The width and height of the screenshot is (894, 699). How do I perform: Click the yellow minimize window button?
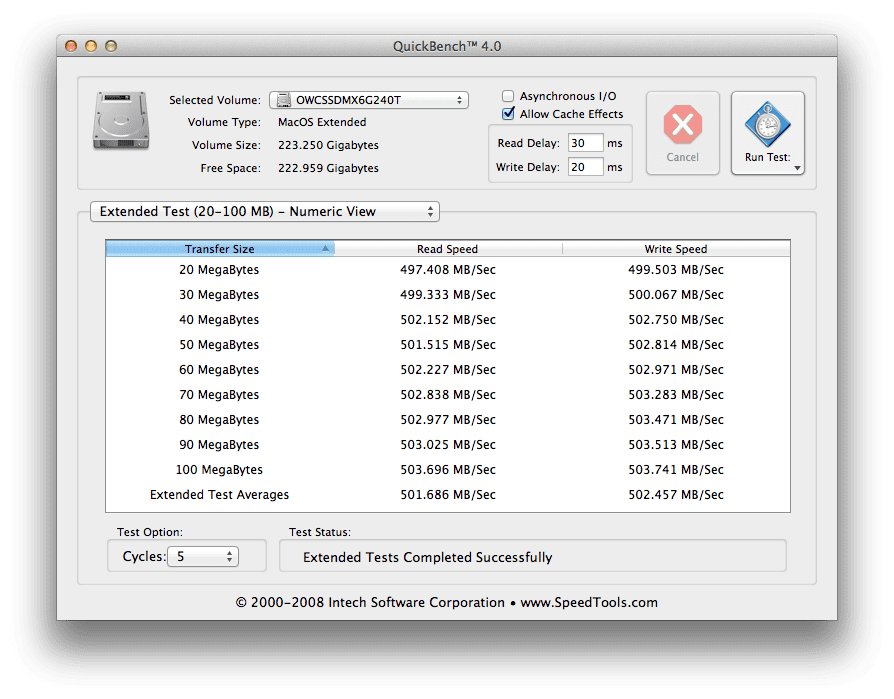coord(91,46)
